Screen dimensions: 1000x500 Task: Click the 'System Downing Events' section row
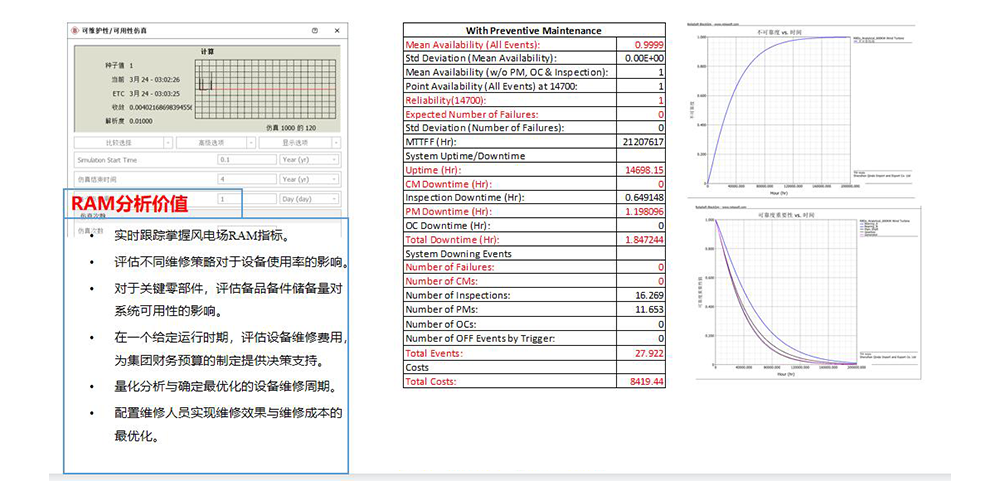tap(534, 254)
